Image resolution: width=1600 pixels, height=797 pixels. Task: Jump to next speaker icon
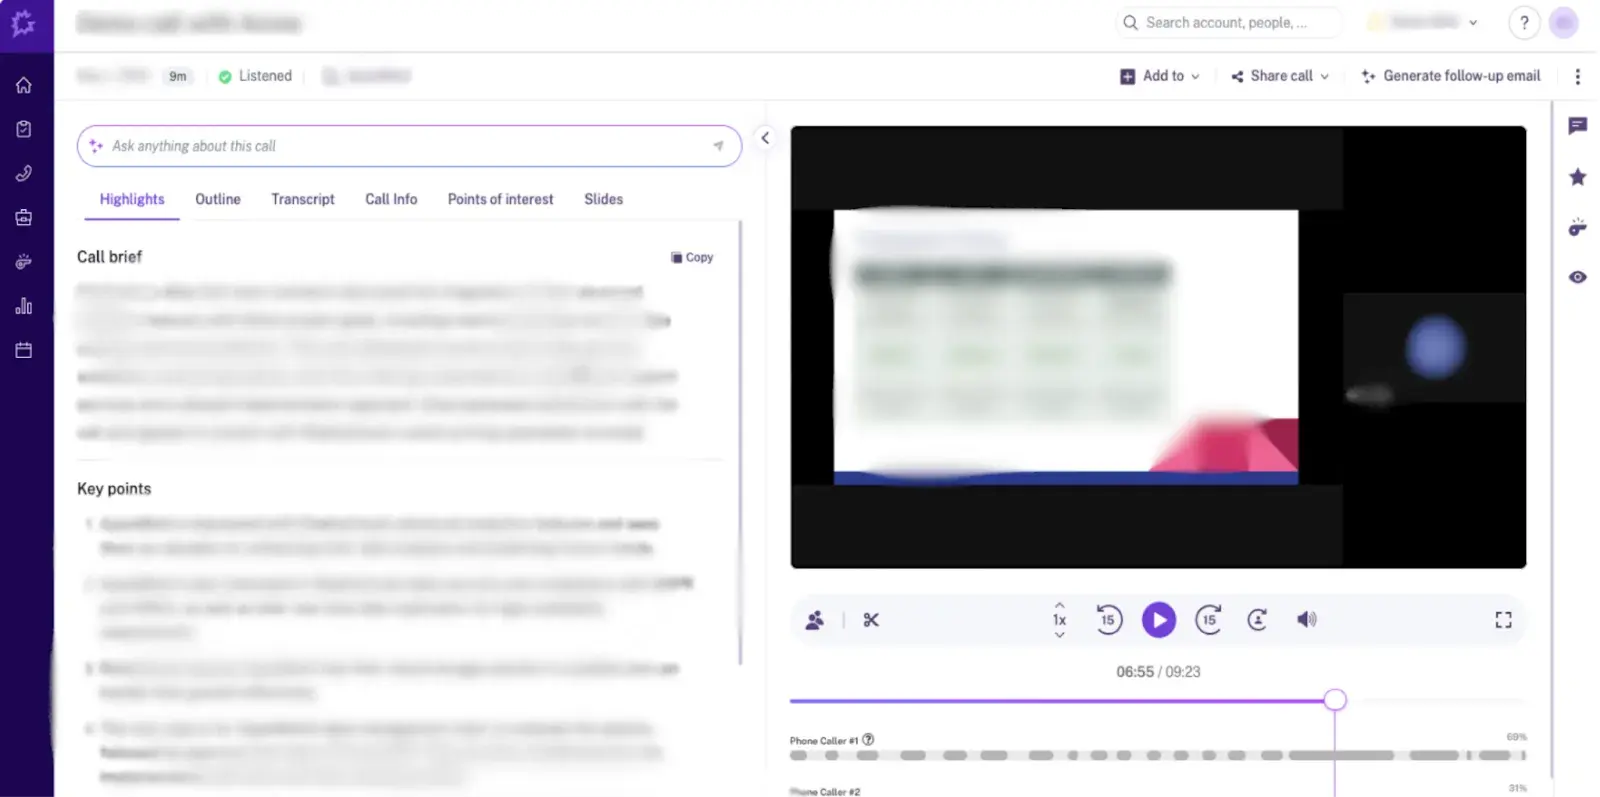(1258, 620)
